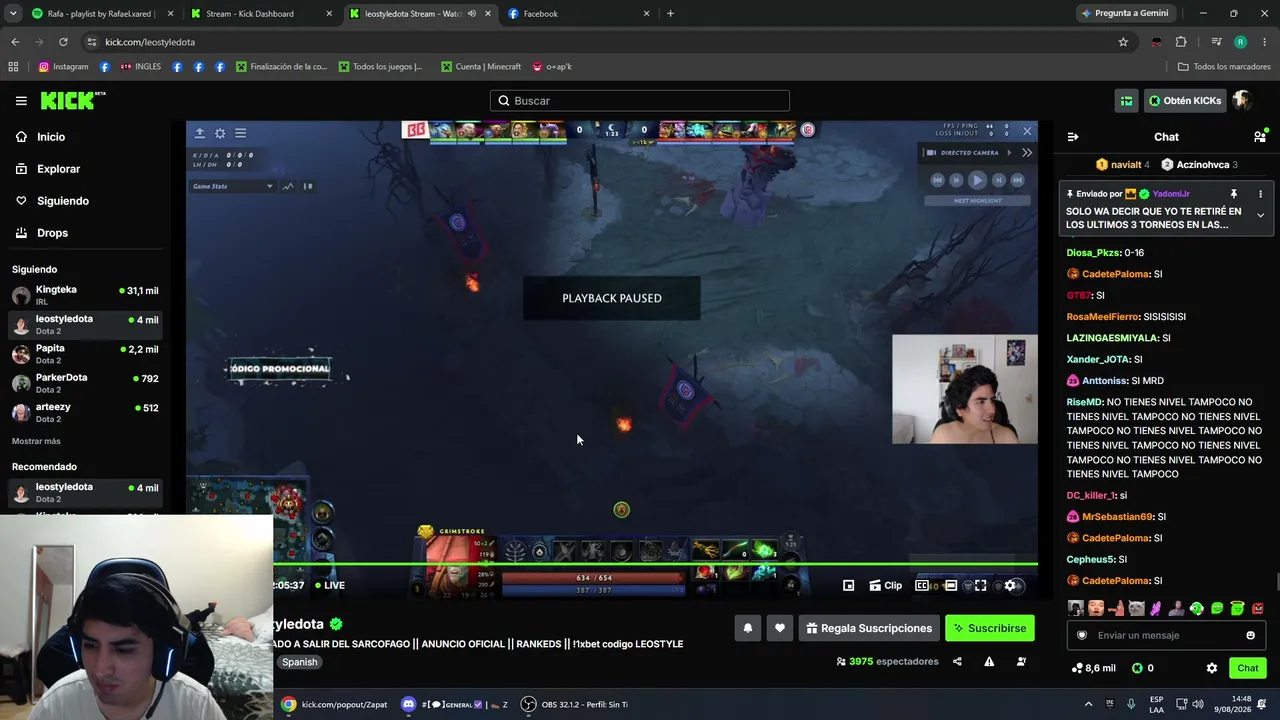Toggle the follow heart button
The height and width of the screenshot is (720, 1280).
780,628
